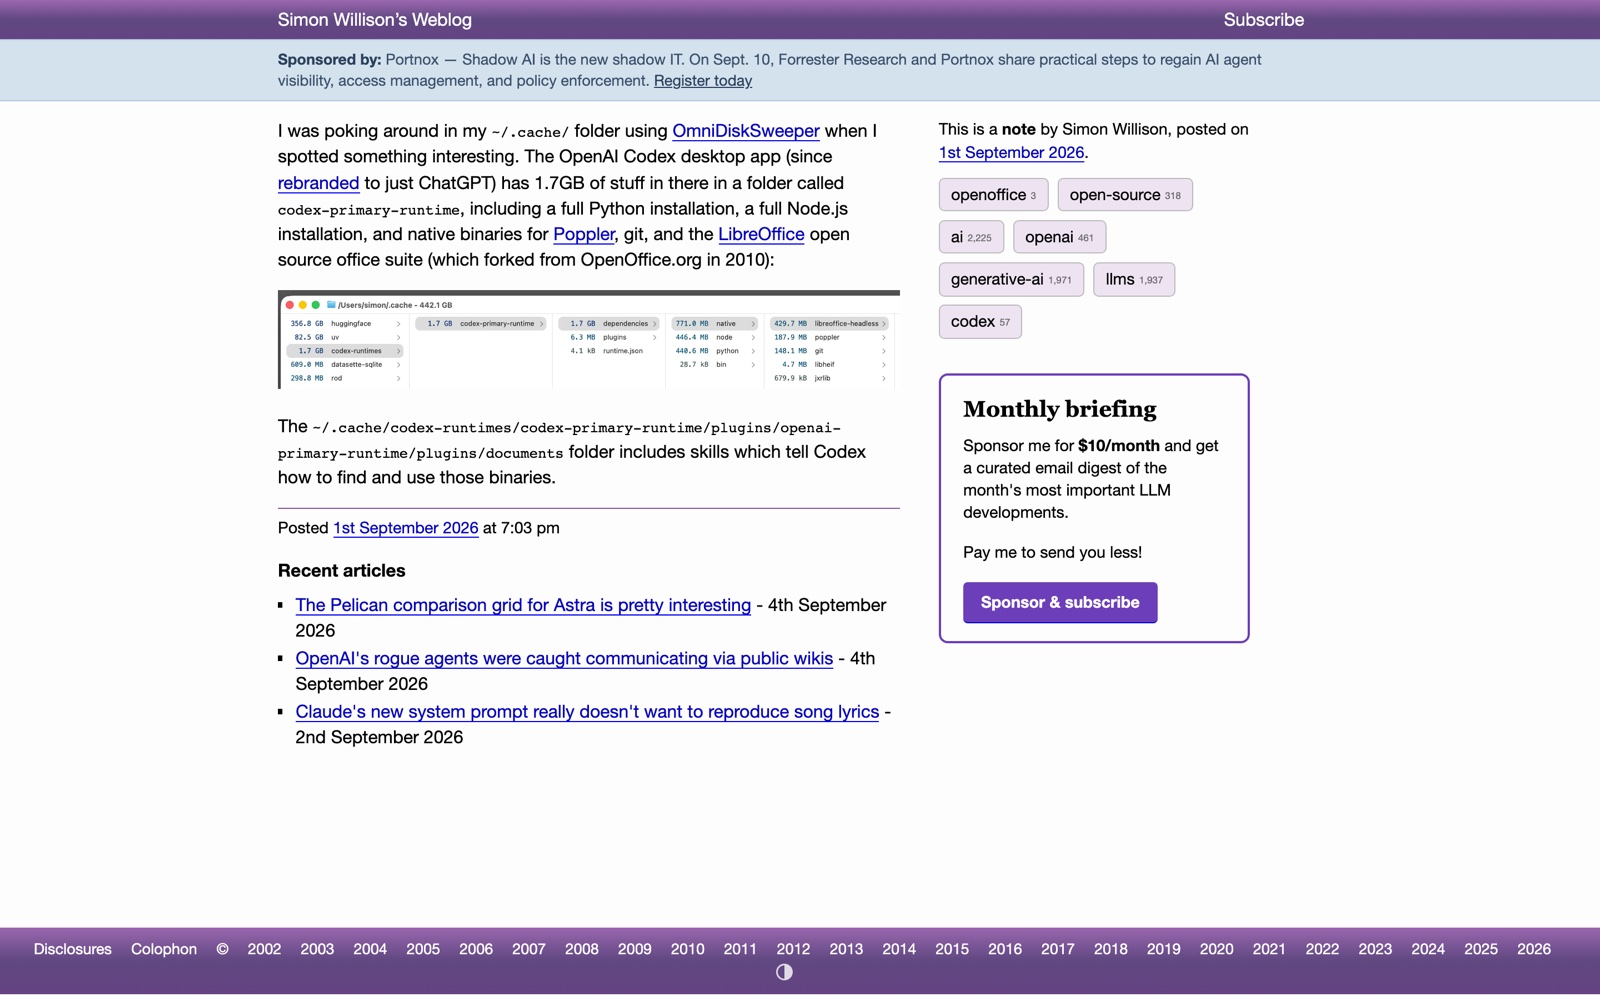Open the Disclosures footer link
Image resolution: width=1600 pixels, height=1000 pixels.
(x=73, y=949)
